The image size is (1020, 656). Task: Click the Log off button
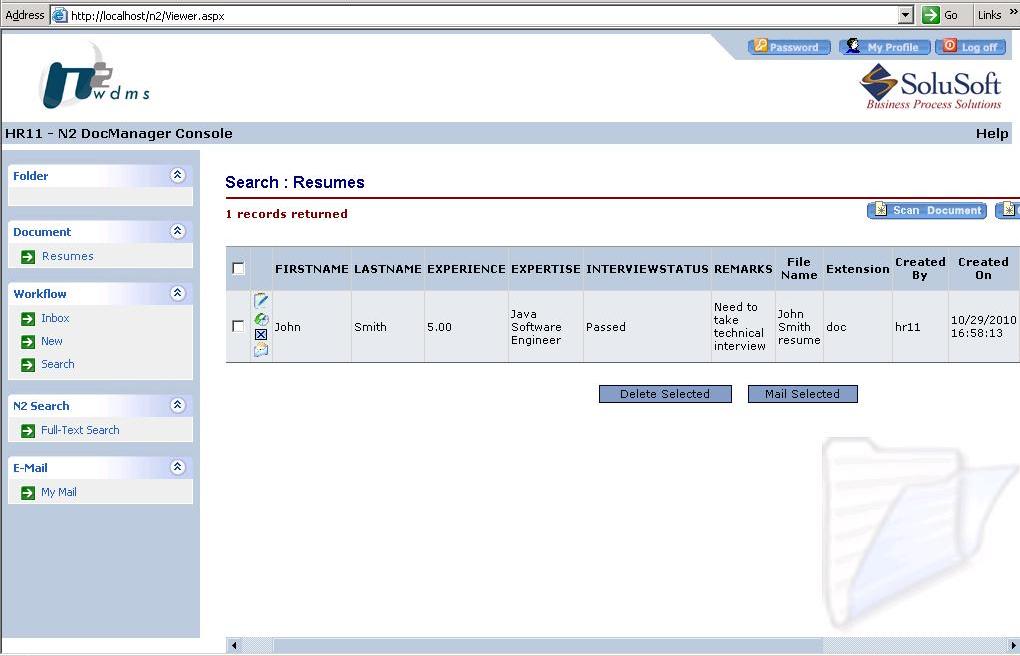[x=971, y=47]
